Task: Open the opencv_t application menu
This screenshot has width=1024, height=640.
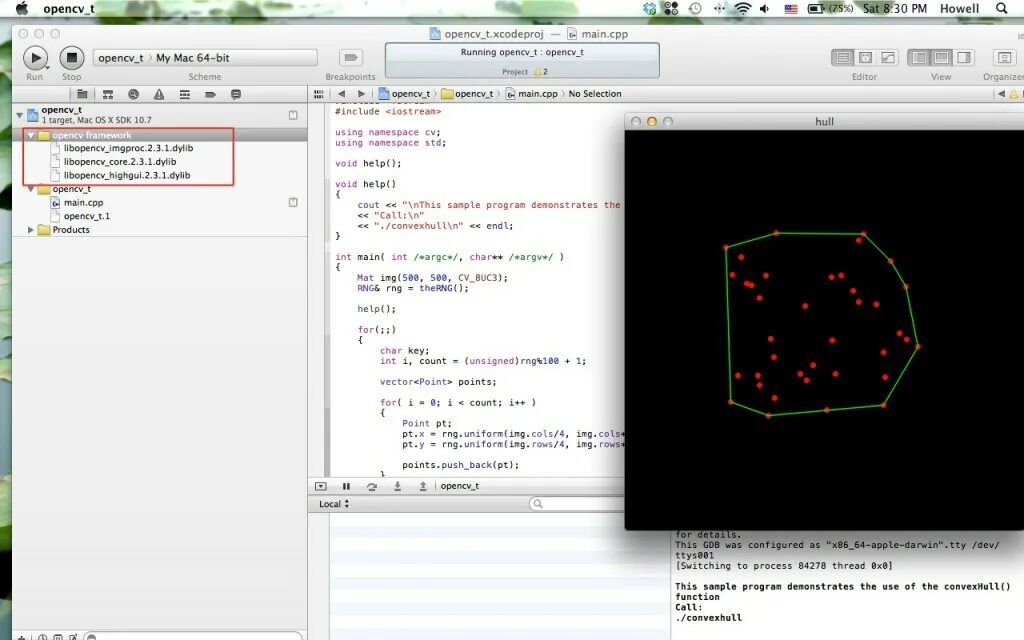Action: (x=69, y=8)
